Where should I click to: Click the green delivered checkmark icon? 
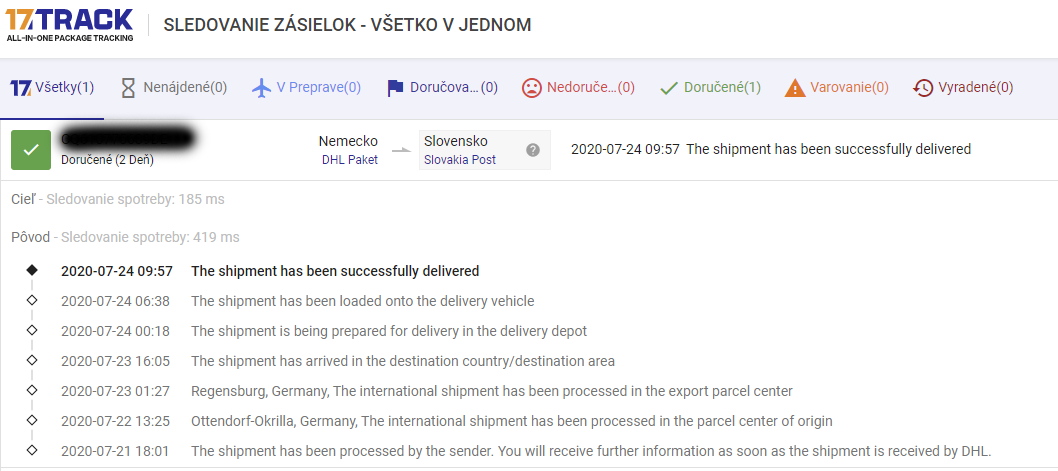coord(31,150)
